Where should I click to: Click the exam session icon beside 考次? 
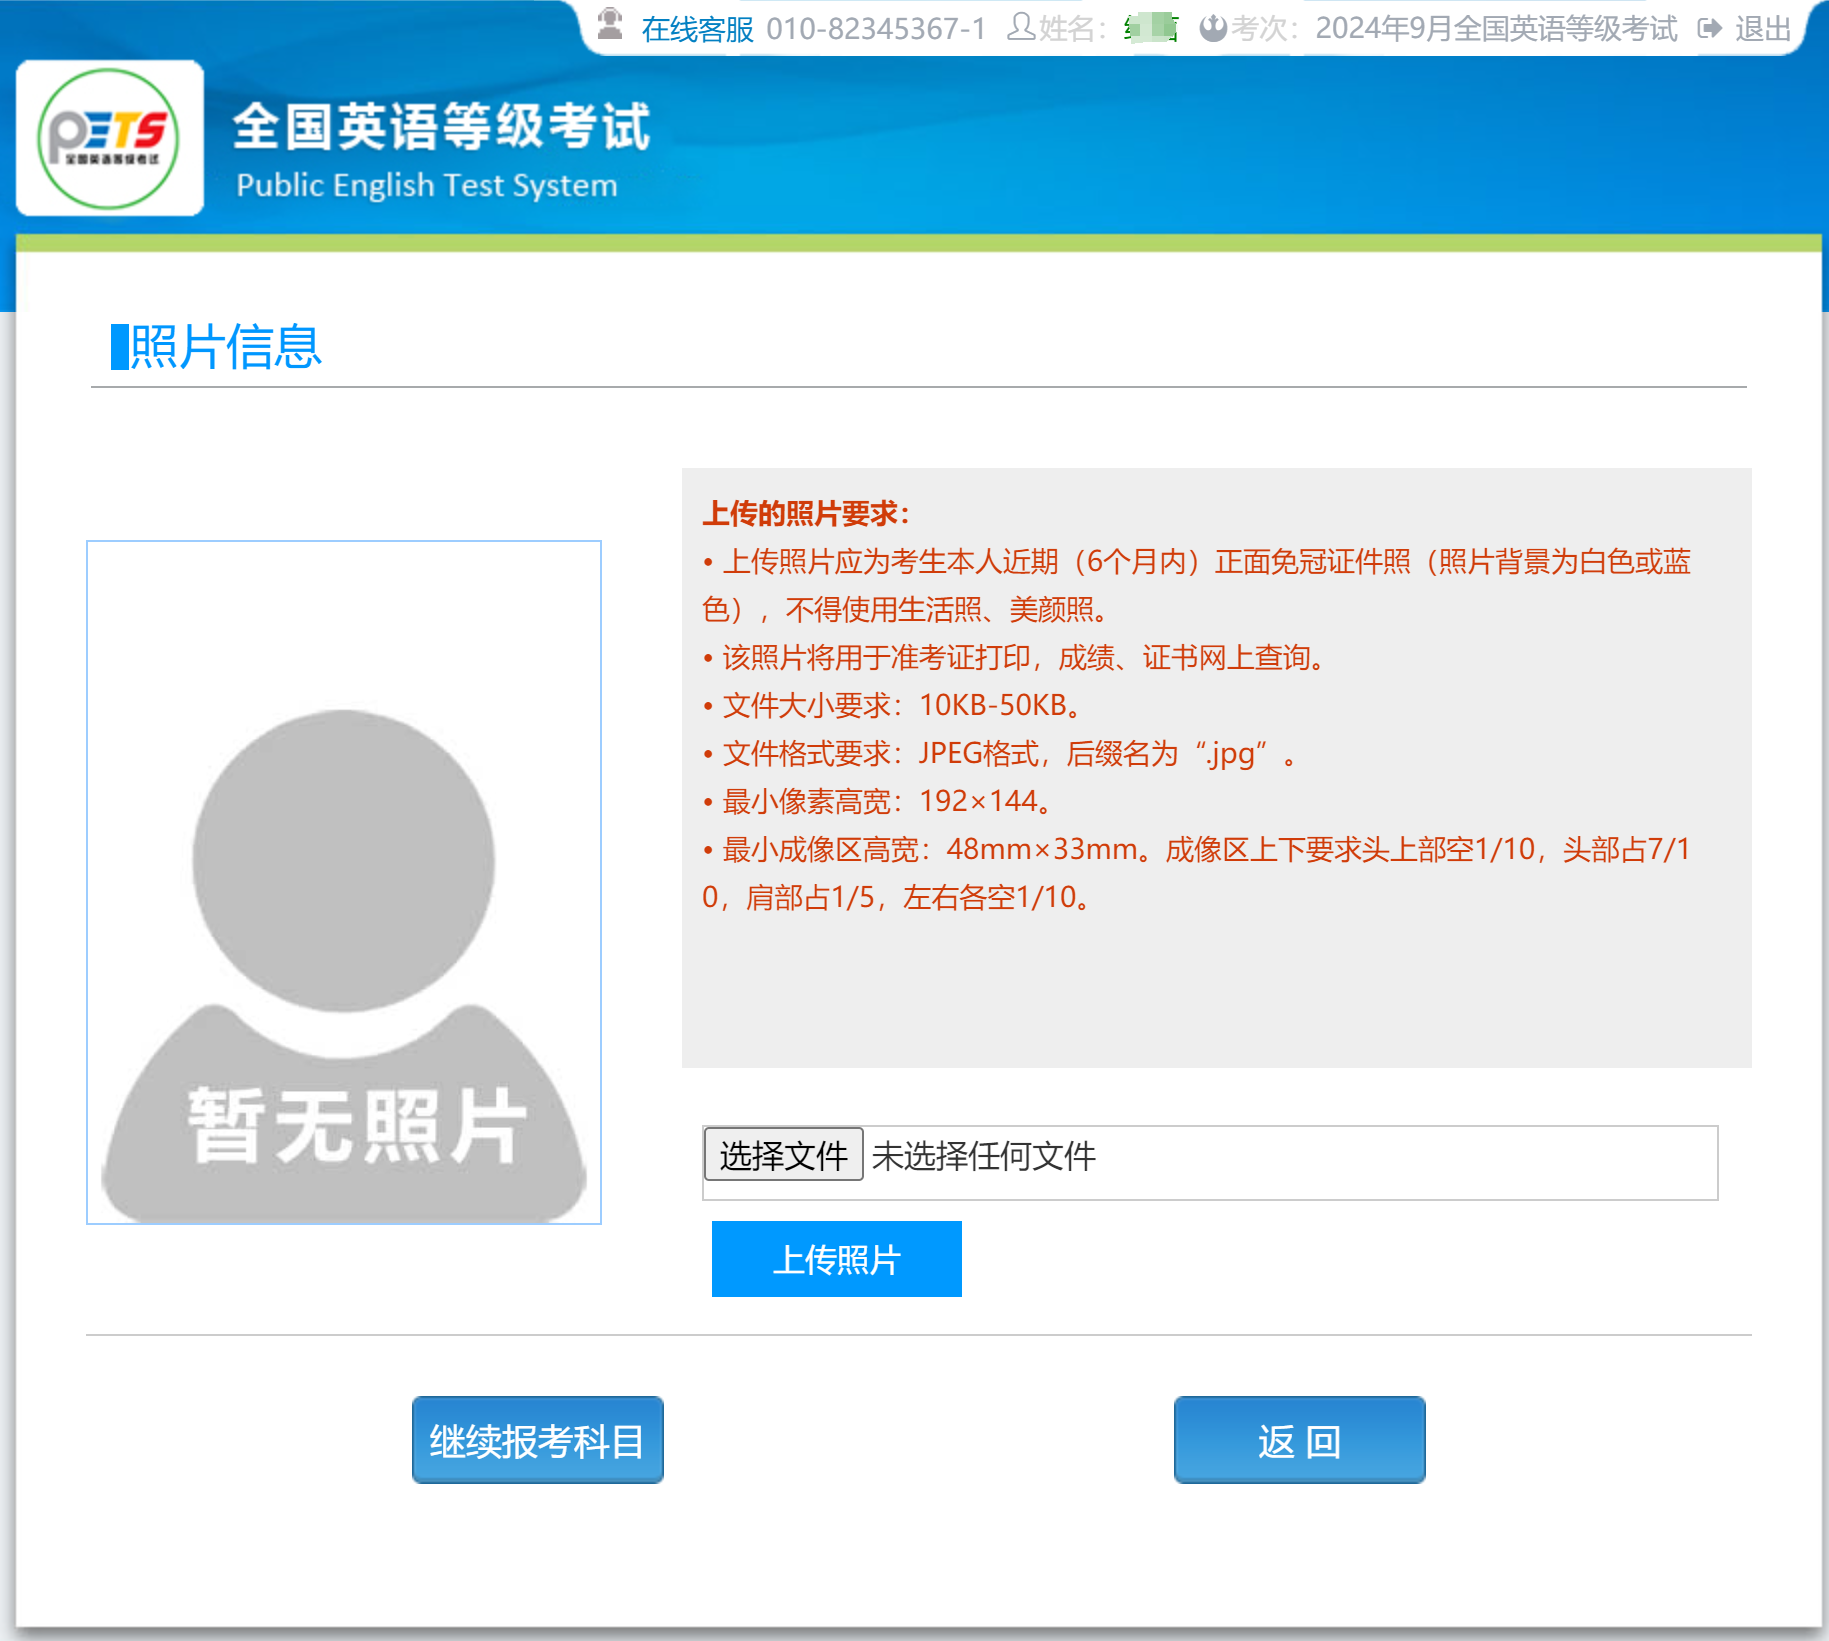pyautogui.click(x=1212, y=28)
